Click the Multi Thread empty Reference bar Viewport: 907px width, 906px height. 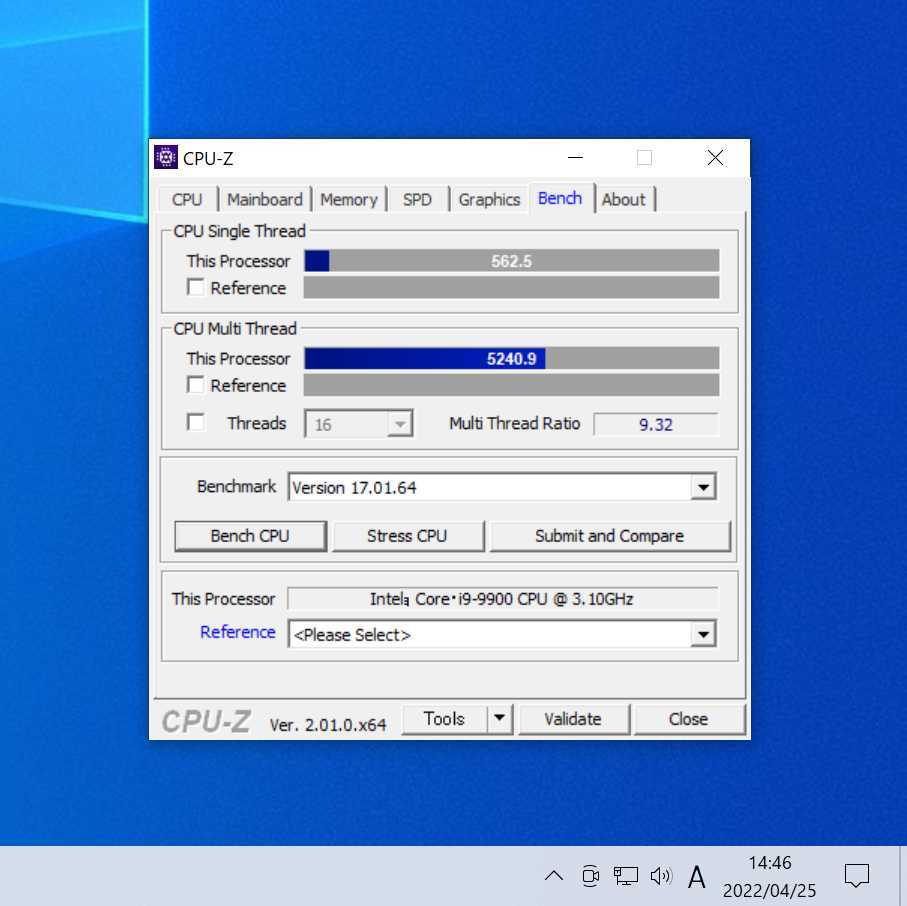click(512, 385)
